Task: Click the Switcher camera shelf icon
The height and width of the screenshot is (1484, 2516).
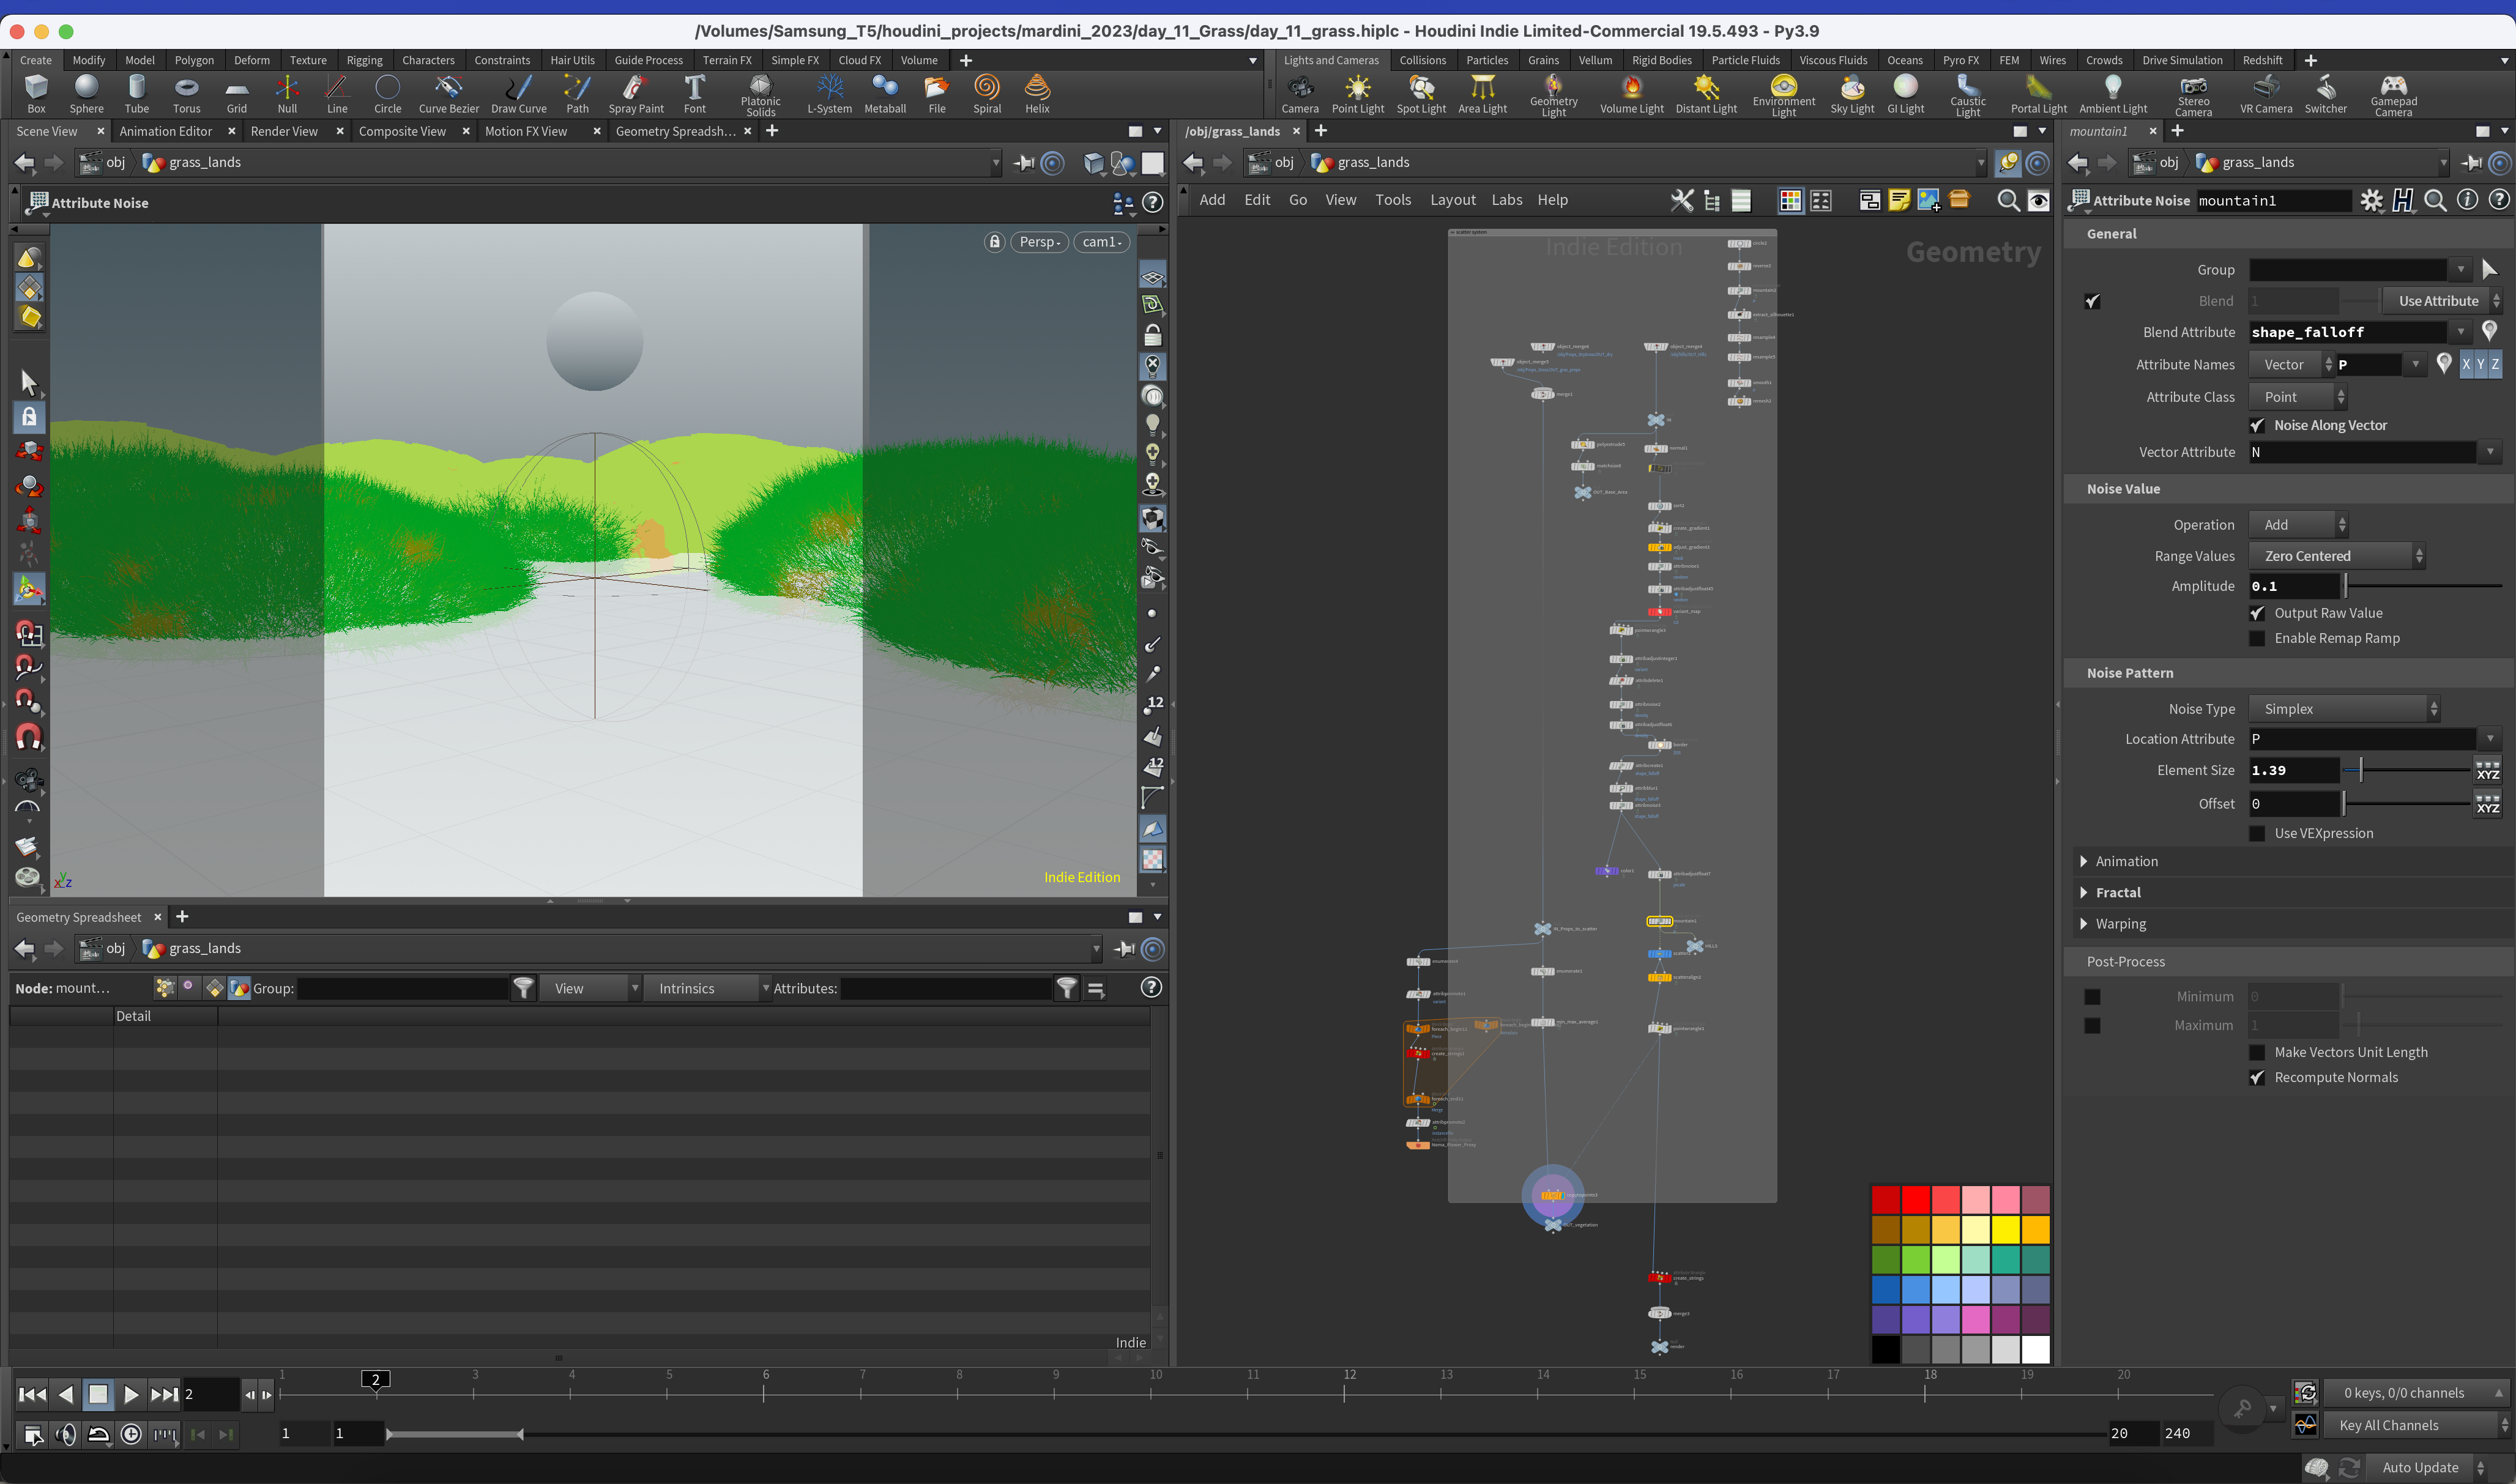Action: click(2325, 94)
